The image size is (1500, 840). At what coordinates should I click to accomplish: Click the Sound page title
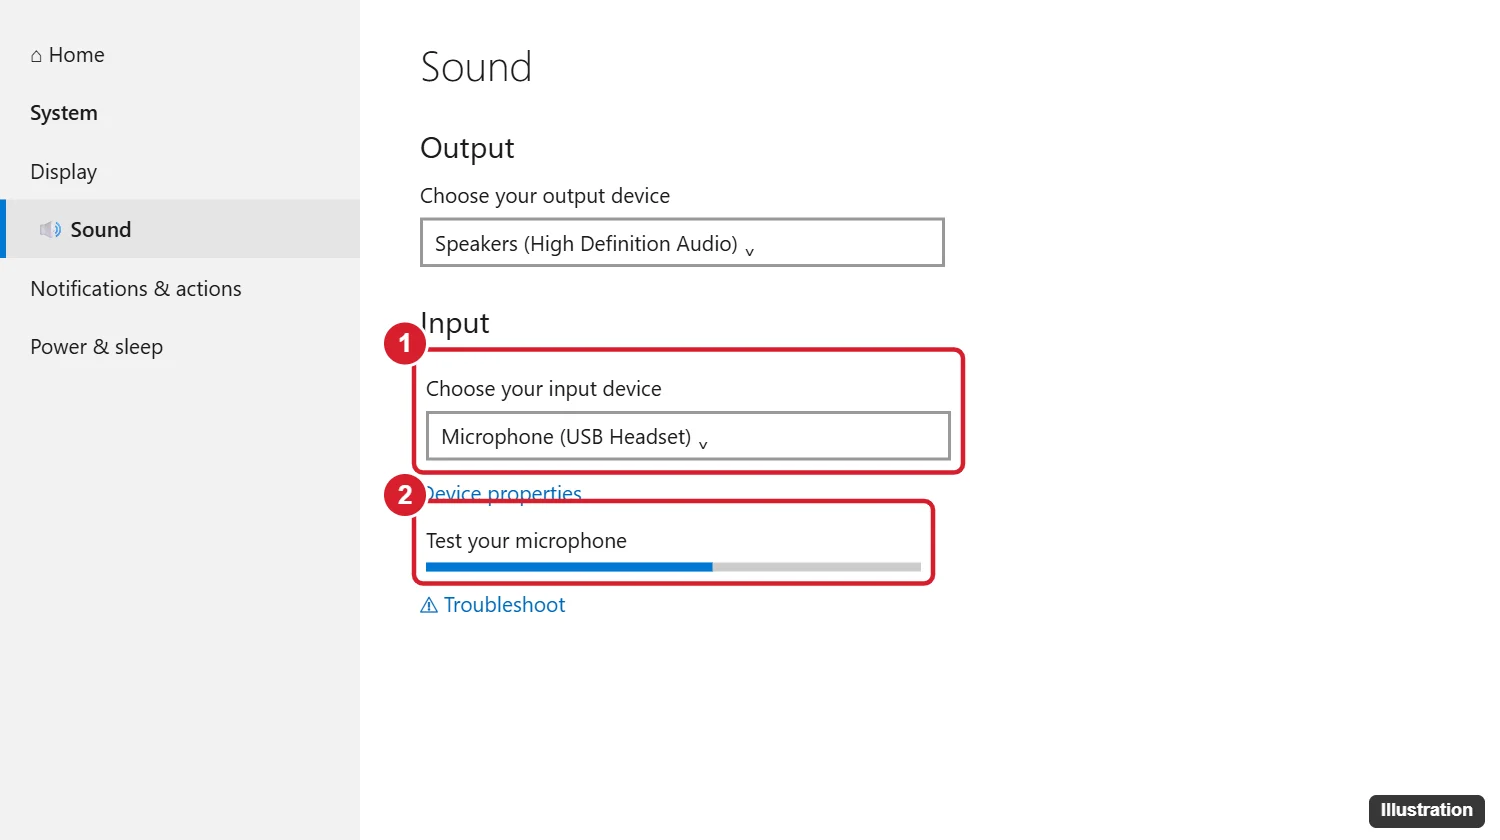click(476, 68)
